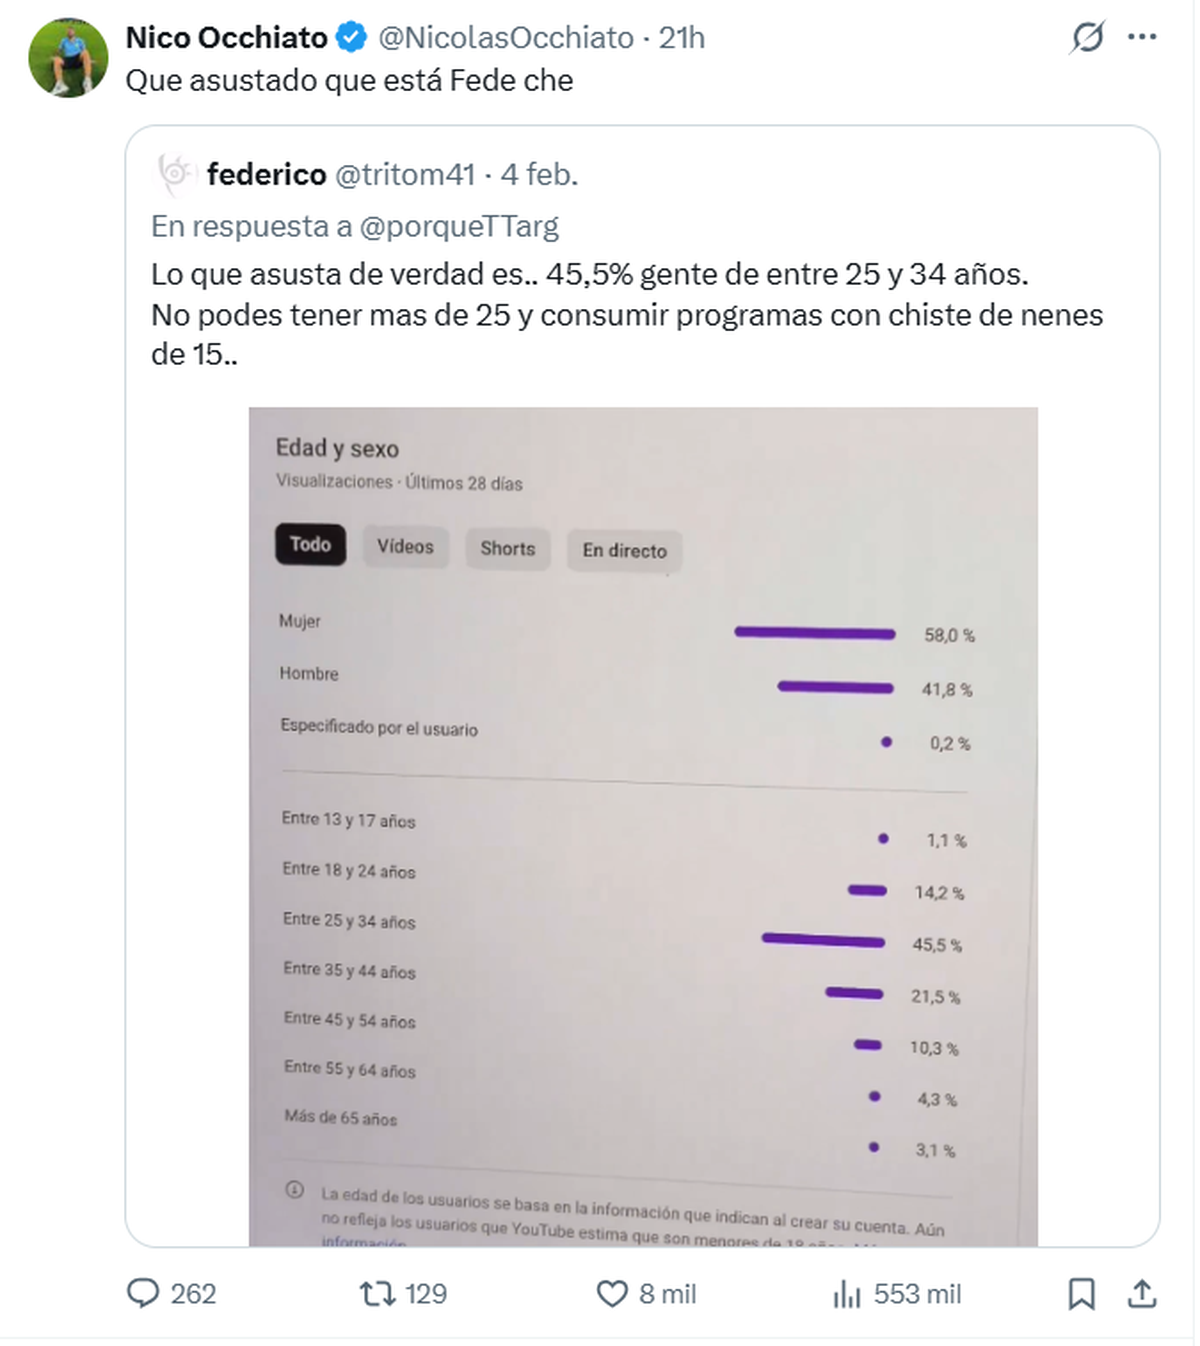Image resolution: width=1200 pixels, height=1346 pixels.
Task: Open the three-dot more options menu
Action: 1142,38
